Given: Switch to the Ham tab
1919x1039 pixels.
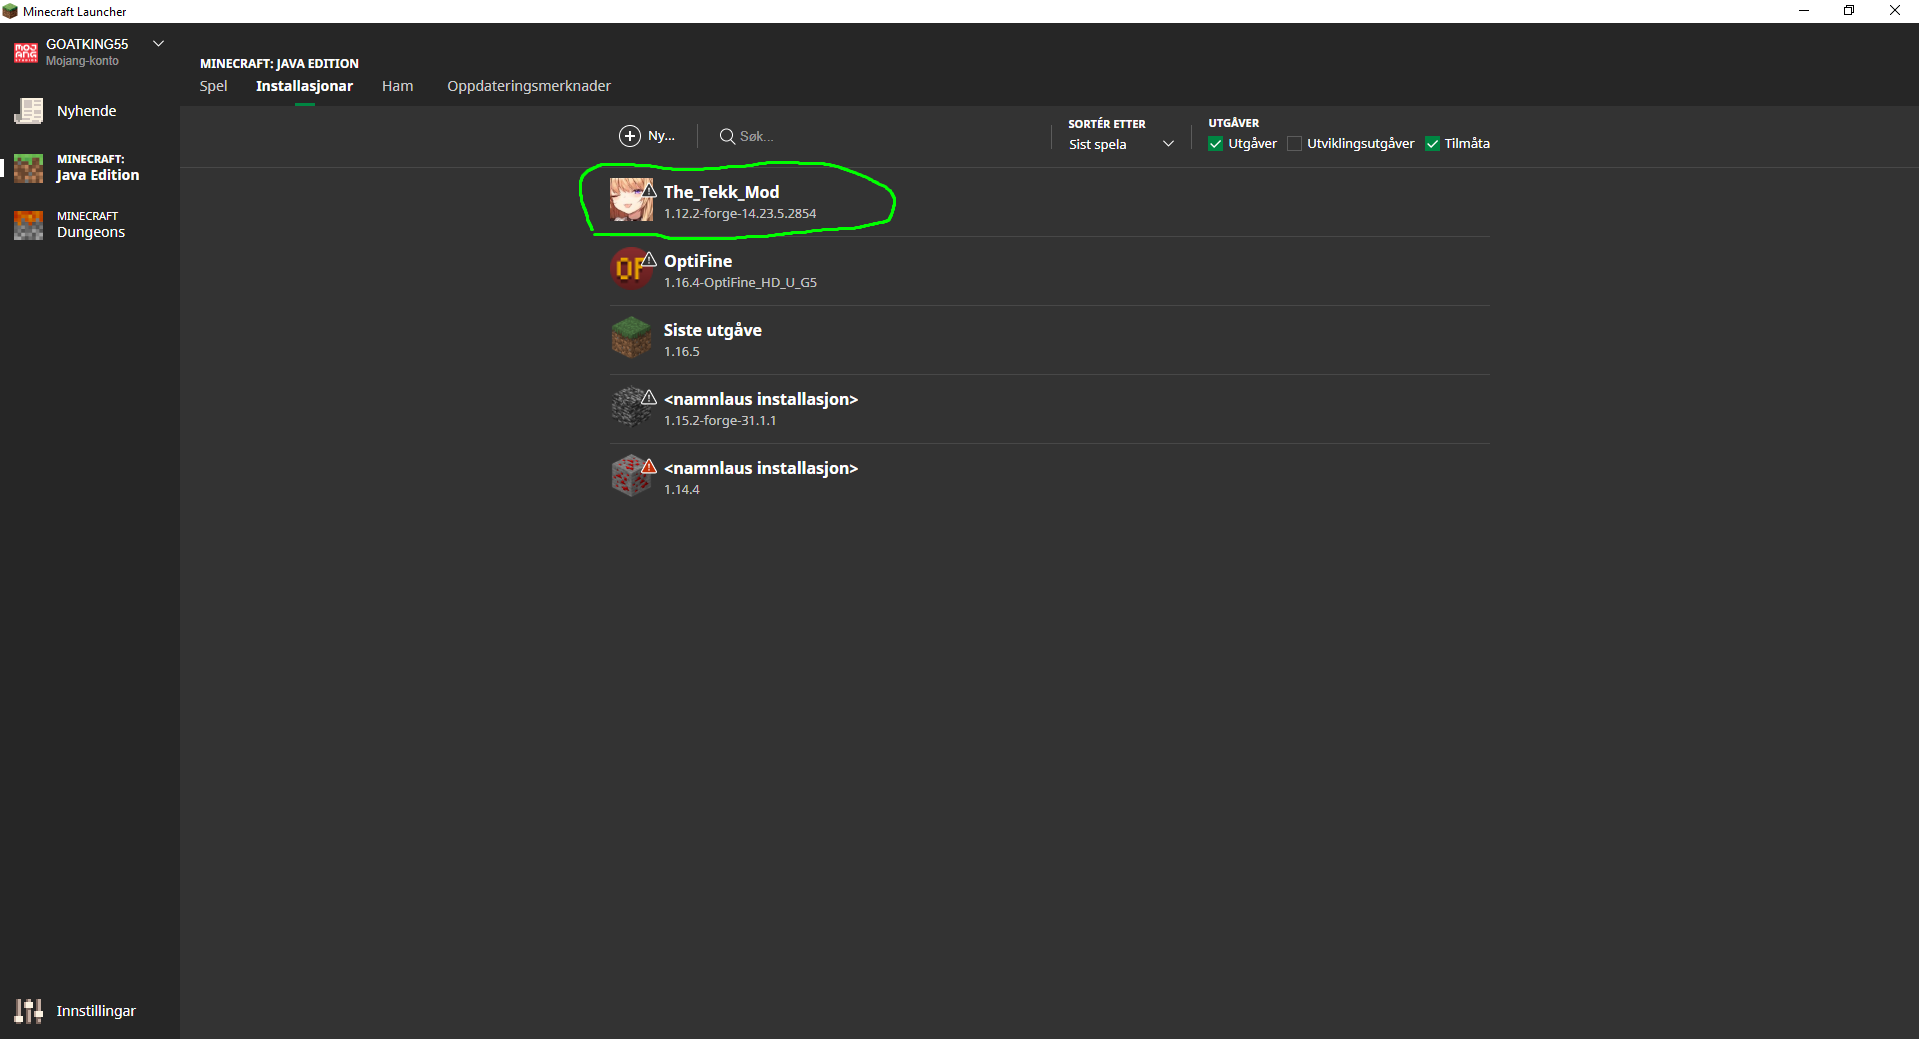Looking at the screenshot, I should 397,86.
